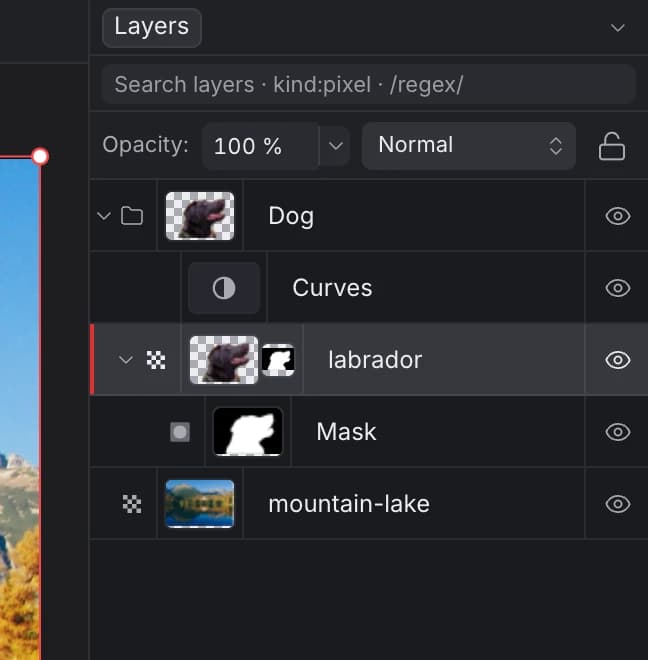Click the Mask layer thumbnail
Screen dimensions: 648x660
click(x=248, y=432)
